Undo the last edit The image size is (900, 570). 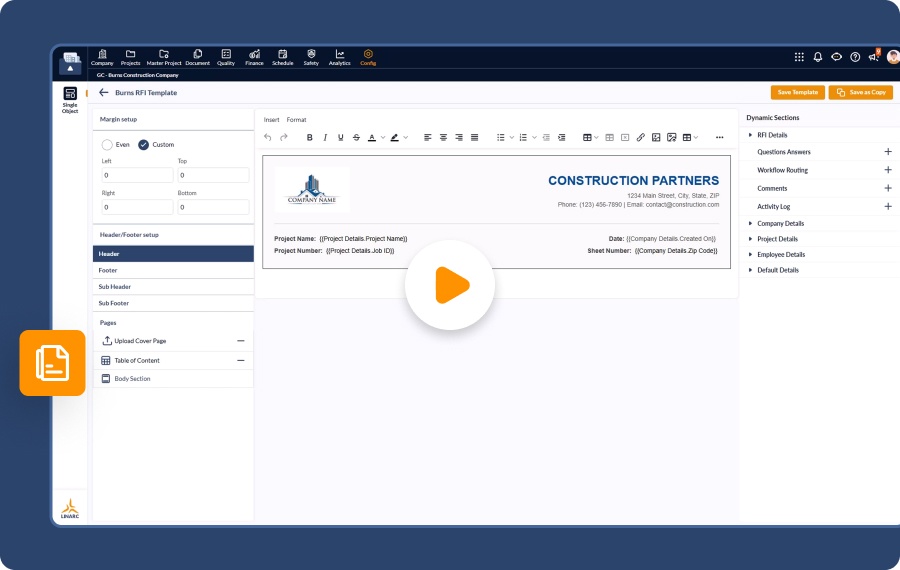(267, 137)
